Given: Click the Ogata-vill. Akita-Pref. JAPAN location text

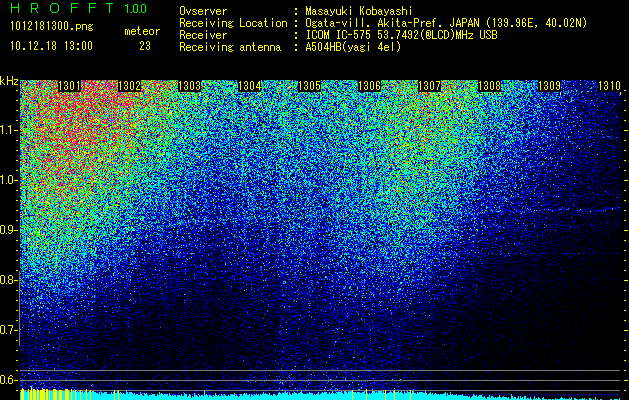Looking at the screenshot, I should click(x=446, y=23).
